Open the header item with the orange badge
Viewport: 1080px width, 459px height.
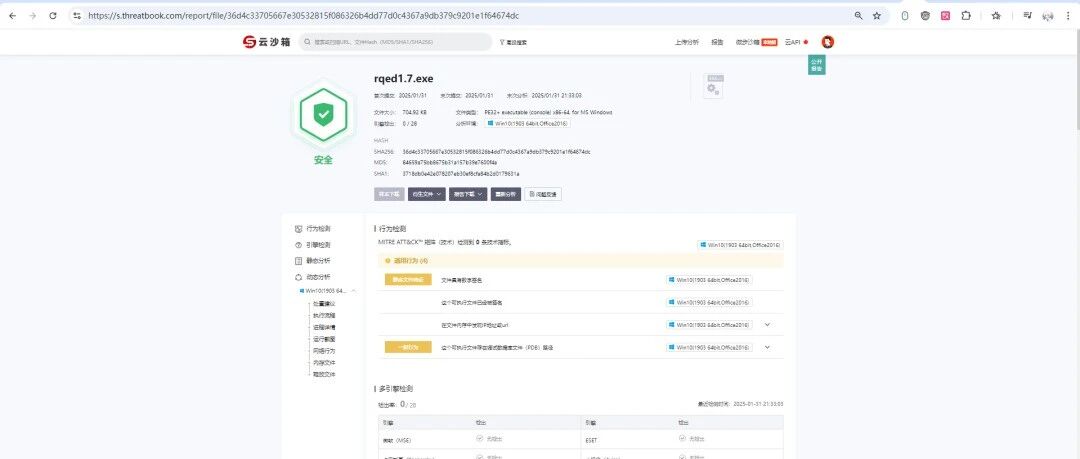tap(756, 42)
